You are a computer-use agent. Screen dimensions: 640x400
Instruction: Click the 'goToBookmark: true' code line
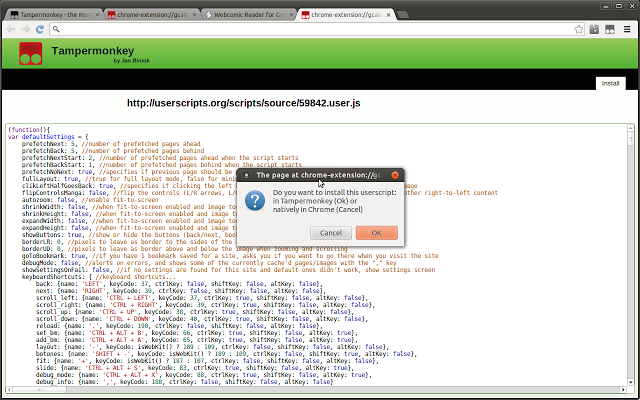coord(230,256)
